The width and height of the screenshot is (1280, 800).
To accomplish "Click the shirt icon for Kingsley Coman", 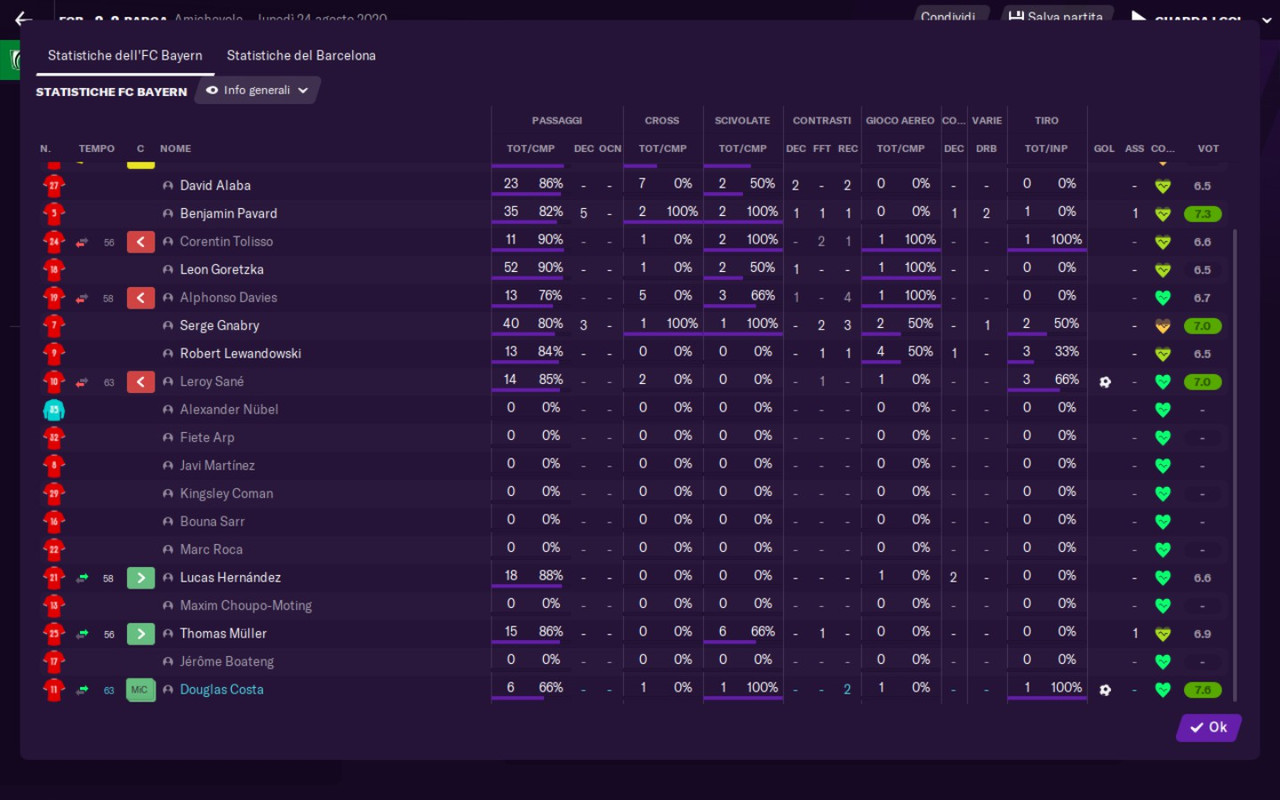I will [54, 493].
